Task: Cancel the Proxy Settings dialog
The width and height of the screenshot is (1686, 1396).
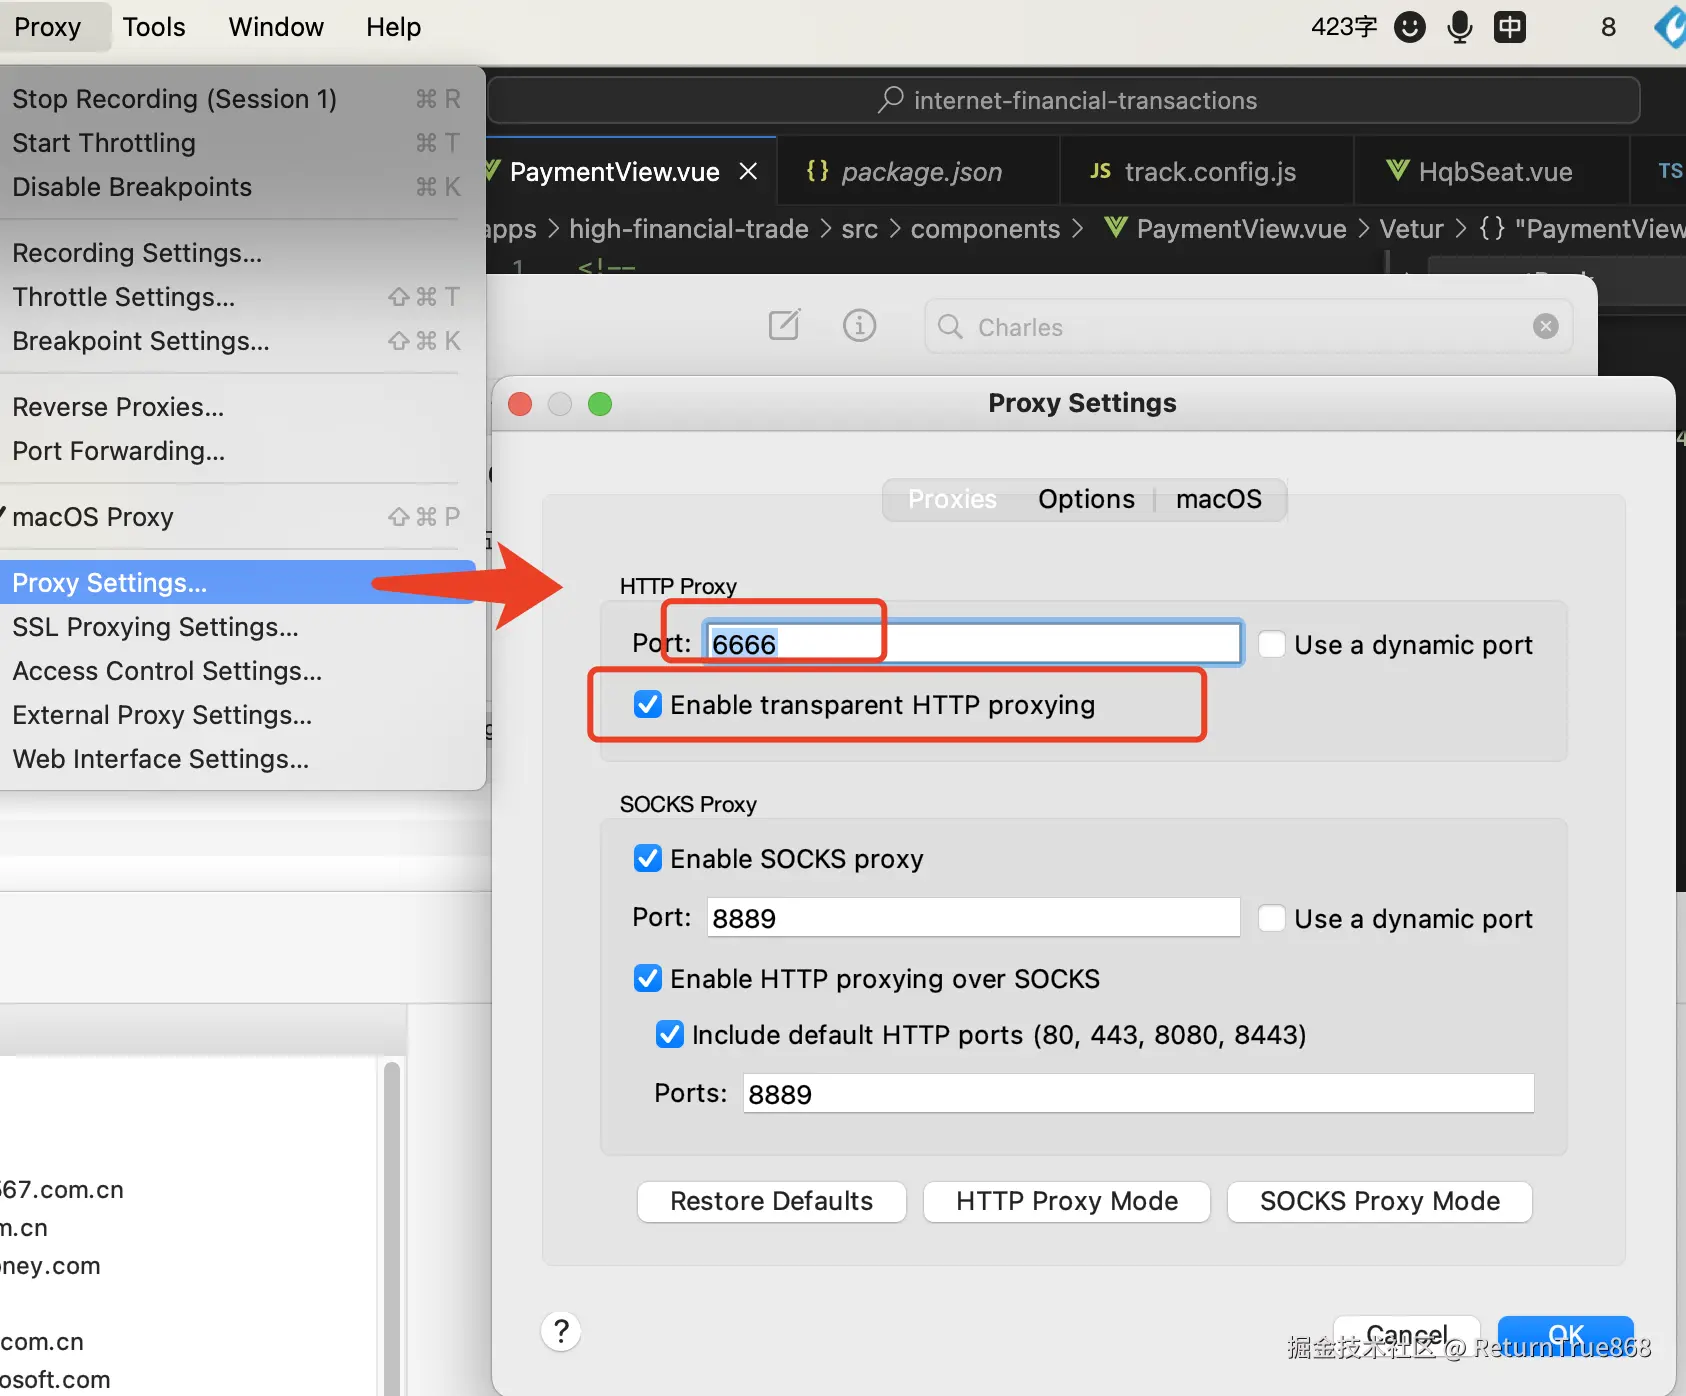Action: point(1406,1335)
